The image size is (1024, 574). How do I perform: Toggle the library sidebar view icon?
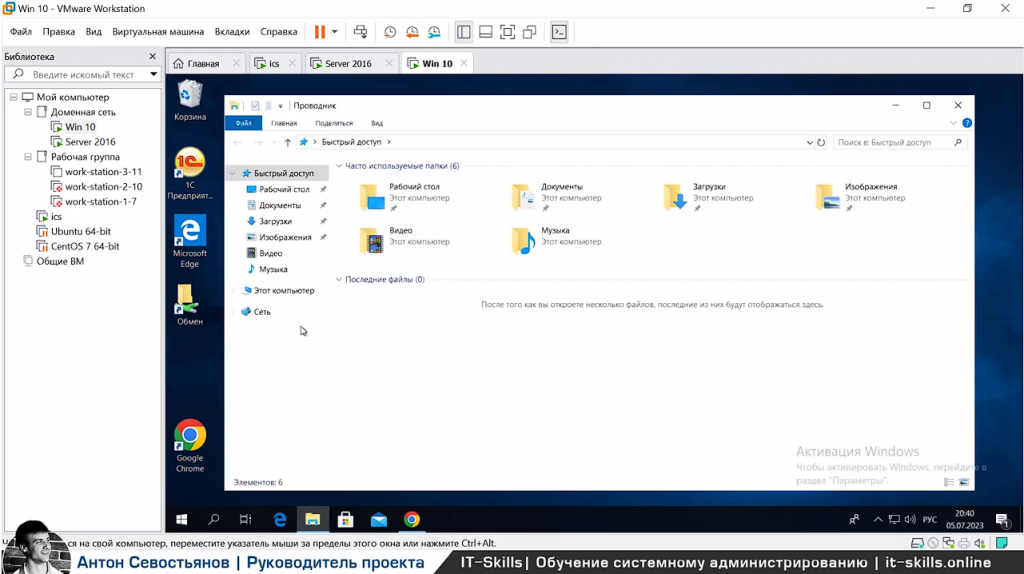[x=464, y=32]
